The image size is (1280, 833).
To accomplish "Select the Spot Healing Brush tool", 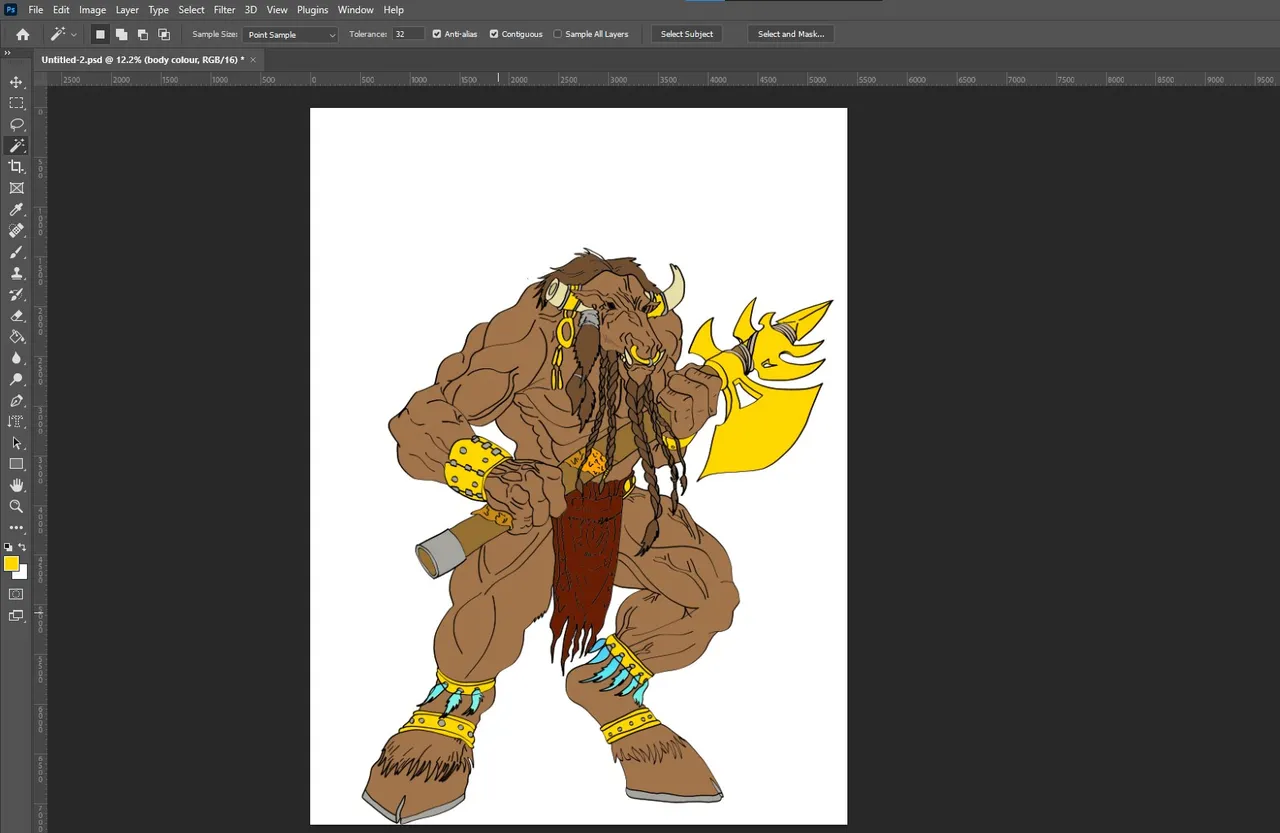I will [x=16, y=231].
